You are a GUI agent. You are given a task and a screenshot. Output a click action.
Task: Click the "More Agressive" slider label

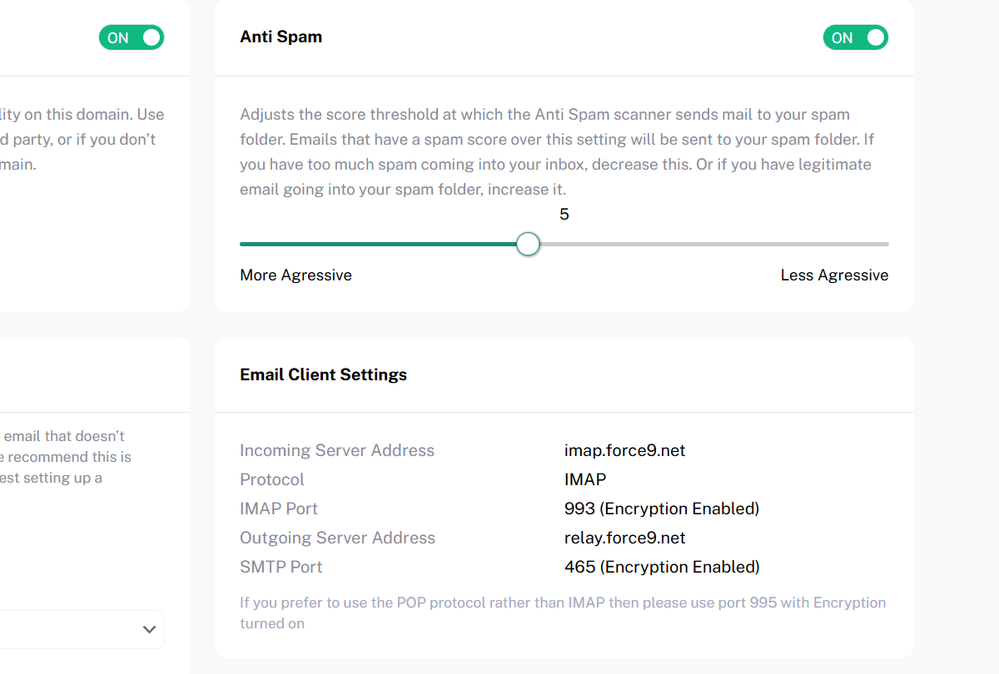(296, 275)
